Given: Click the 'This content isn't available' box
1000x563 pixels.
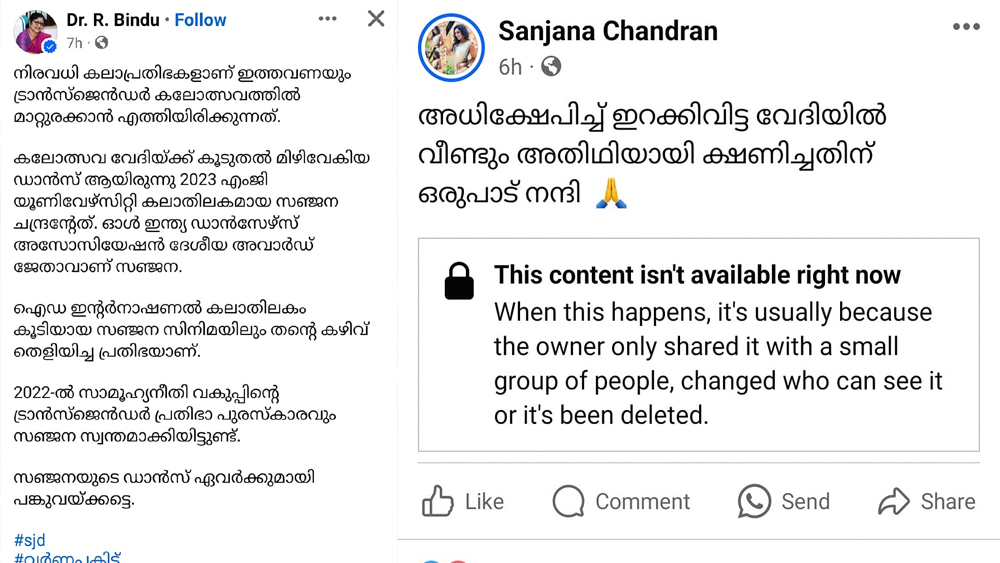Looking at the screenshot, I should pos(698,345).
